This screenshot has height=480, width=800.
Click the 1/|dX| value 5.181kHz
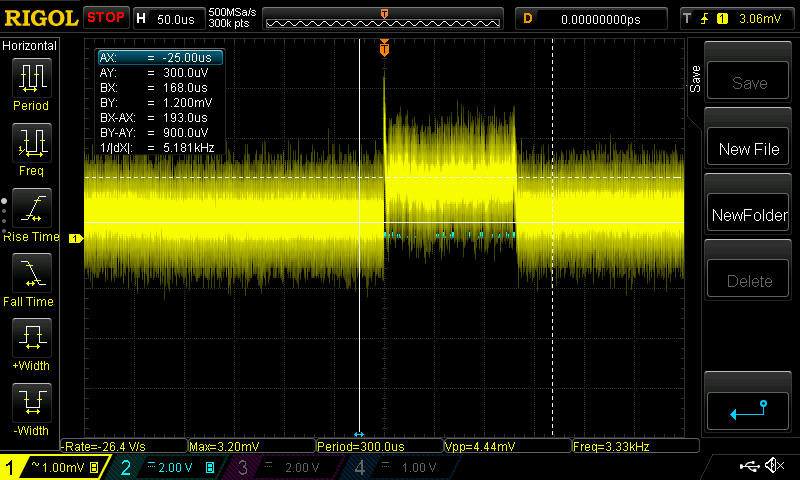coord(188,147)
